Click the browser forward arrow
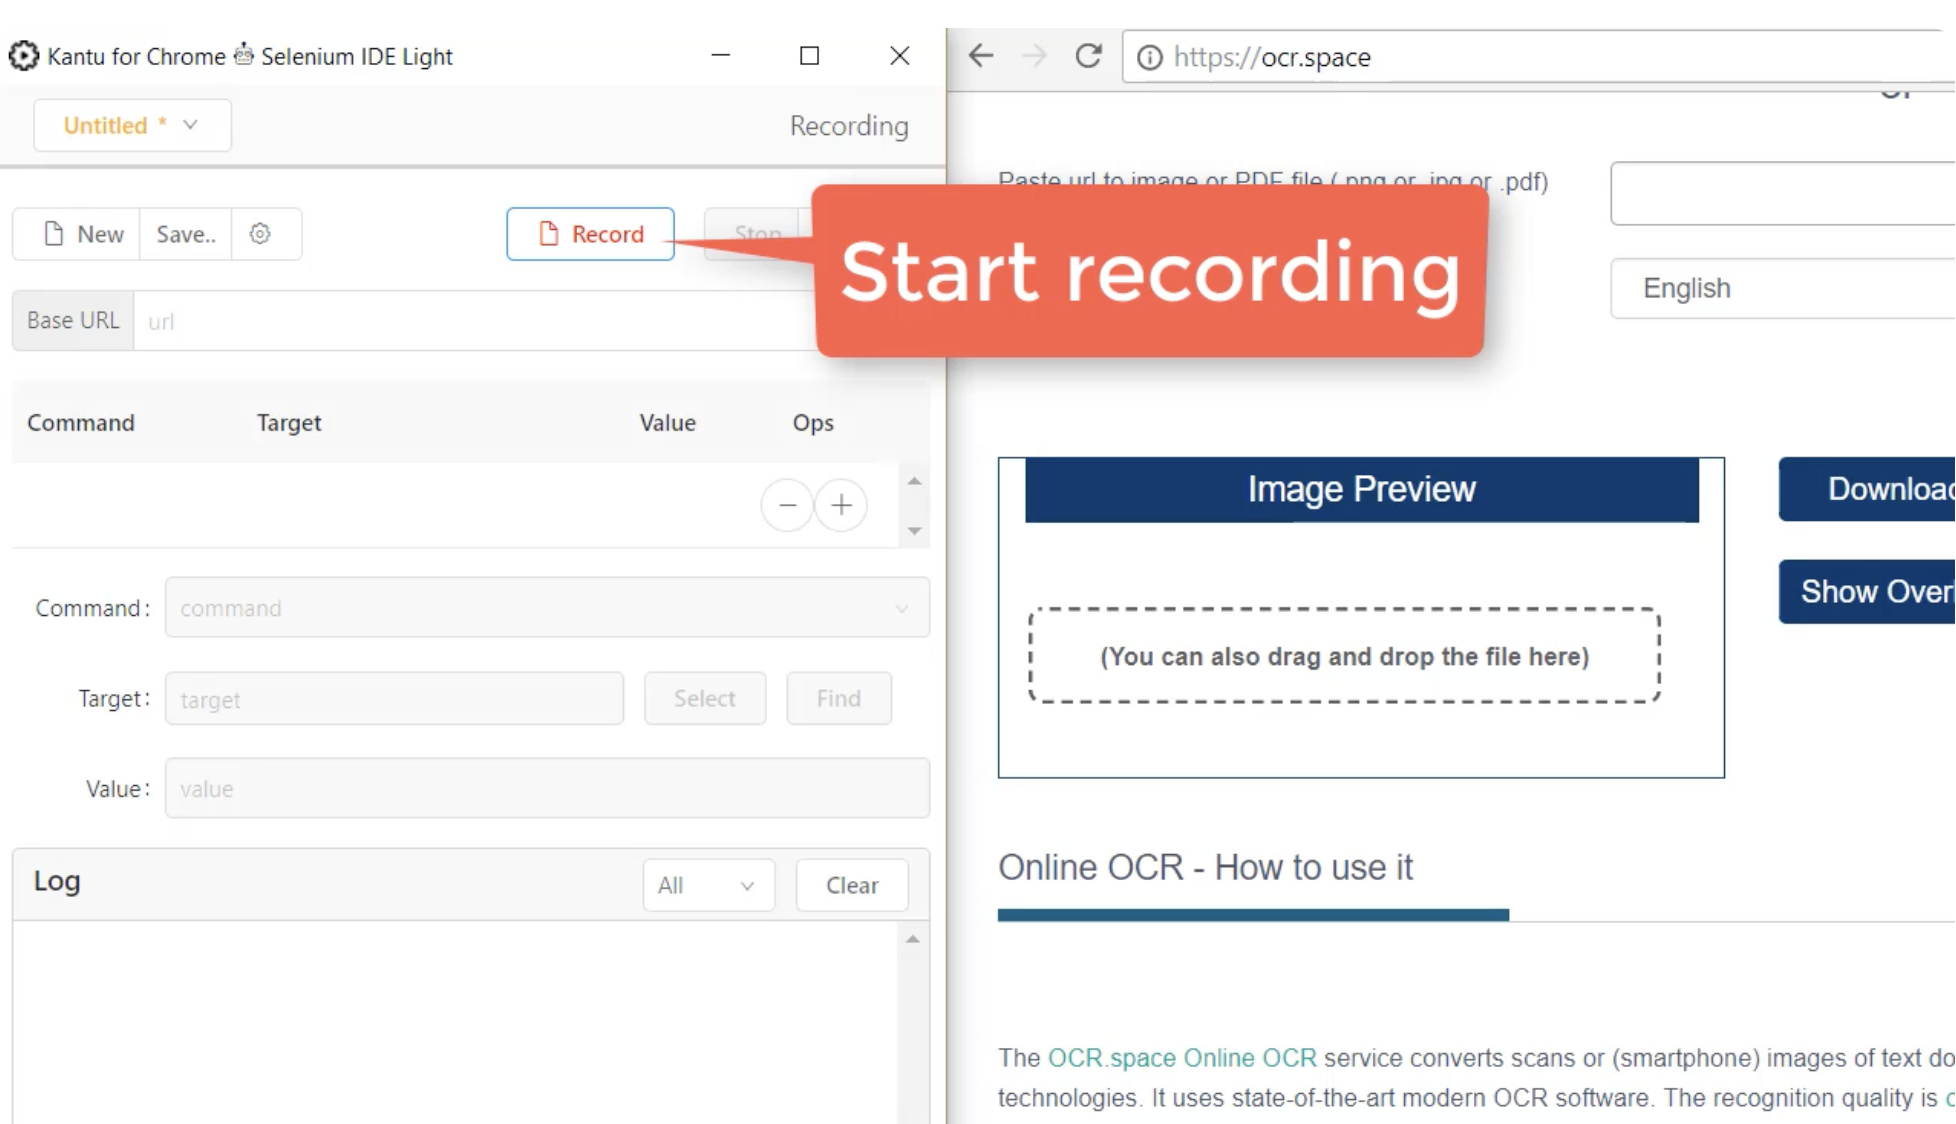The image size is (1956, 1124). 1034,56
